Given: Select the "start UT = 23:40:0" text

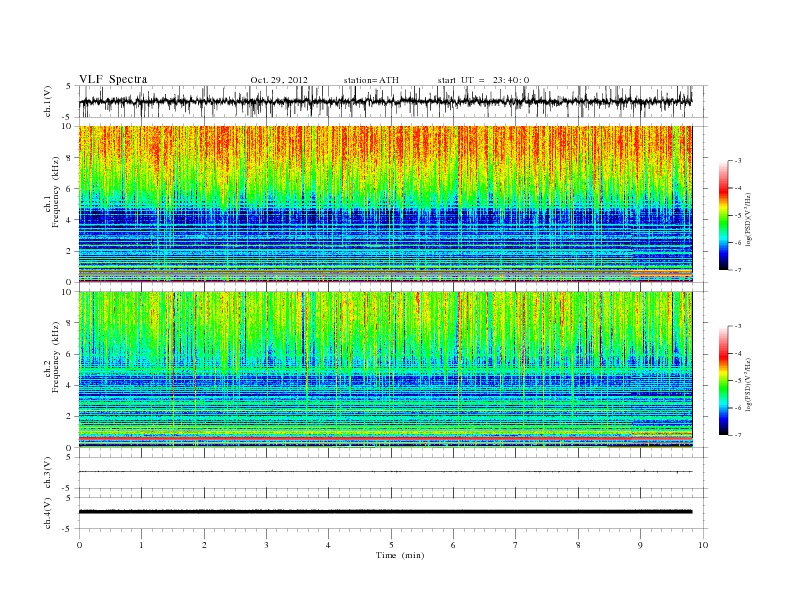Looking at the screenshot, I should (483, 80).
